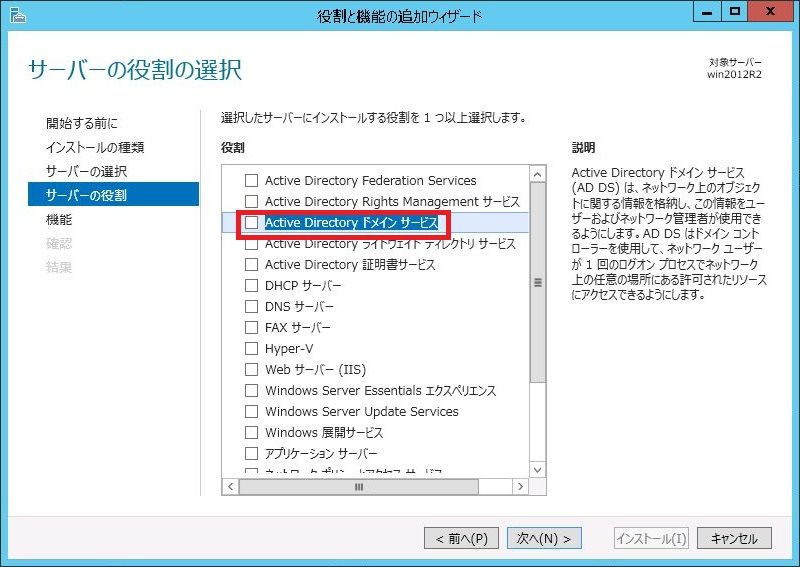Image resolution: width=800 pixels, height=567 pixels.
Task: Tick the Hyper-V checkbox
Action: [252, 349]
